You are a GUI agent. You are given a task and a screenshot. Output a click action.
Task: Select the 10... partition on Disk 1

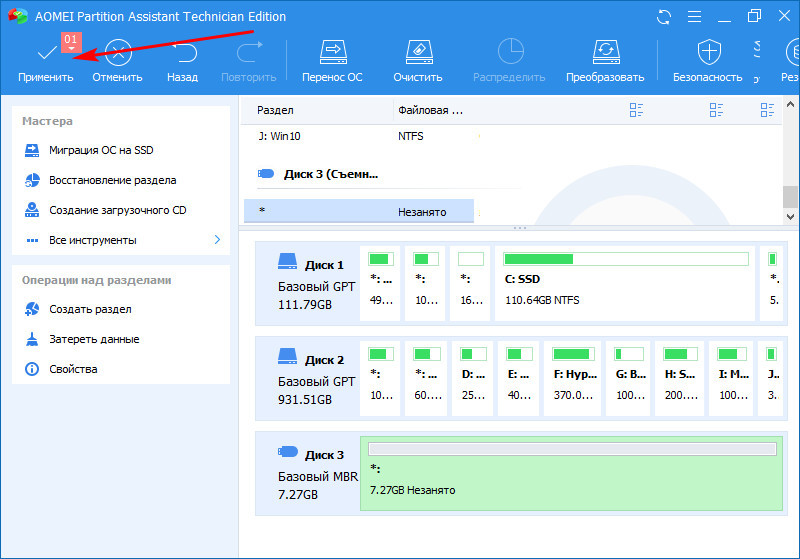(x=425, y=284)
